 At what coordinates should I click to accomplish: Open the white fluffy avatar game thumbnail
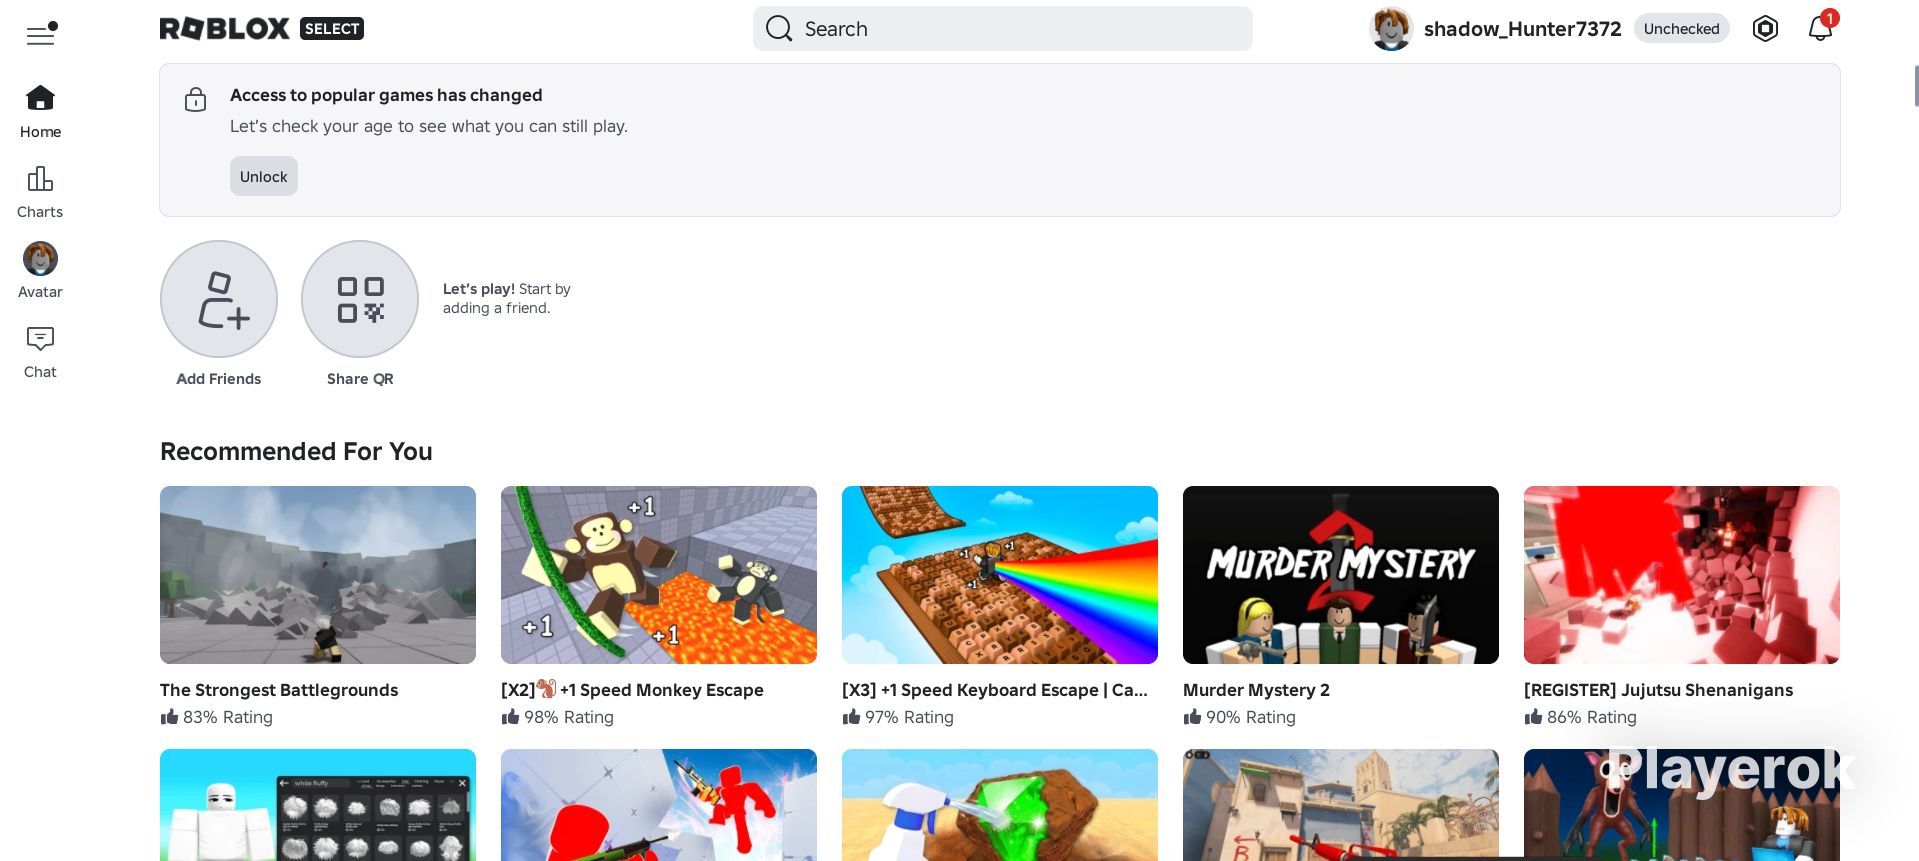(318, 805)
